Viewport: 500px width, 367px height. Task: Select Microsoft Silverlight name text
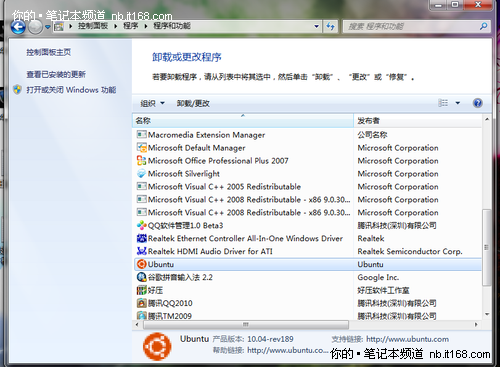(184, 174)
